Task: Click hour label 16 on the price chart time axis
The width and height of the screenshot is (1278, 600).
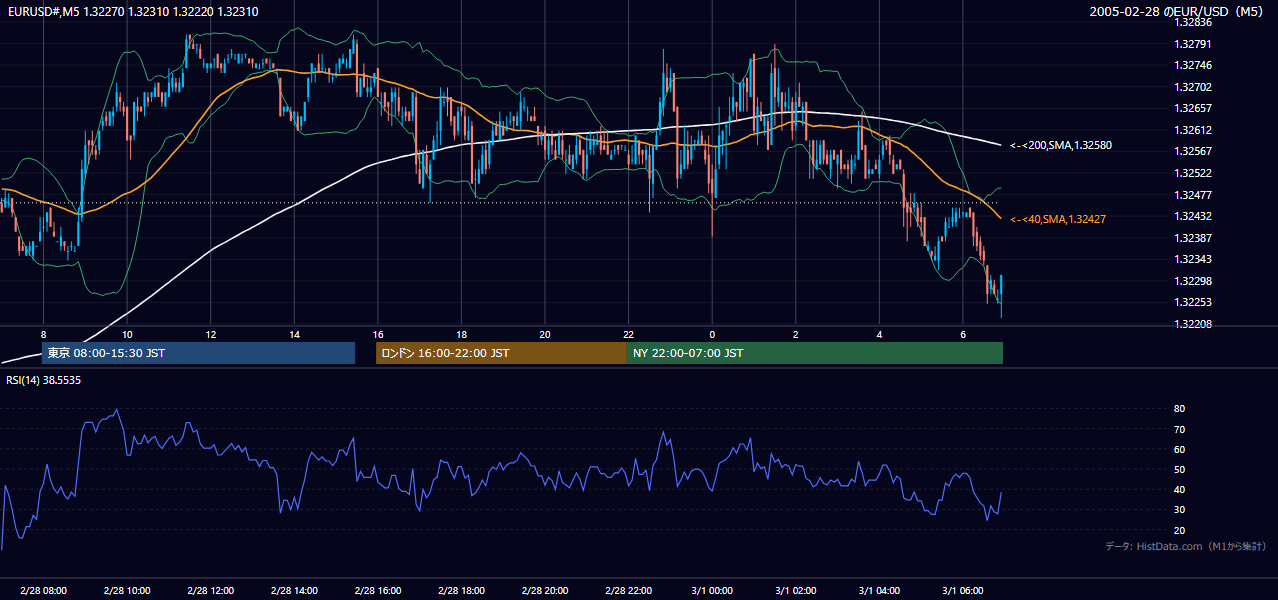Action: pos(377,334)
